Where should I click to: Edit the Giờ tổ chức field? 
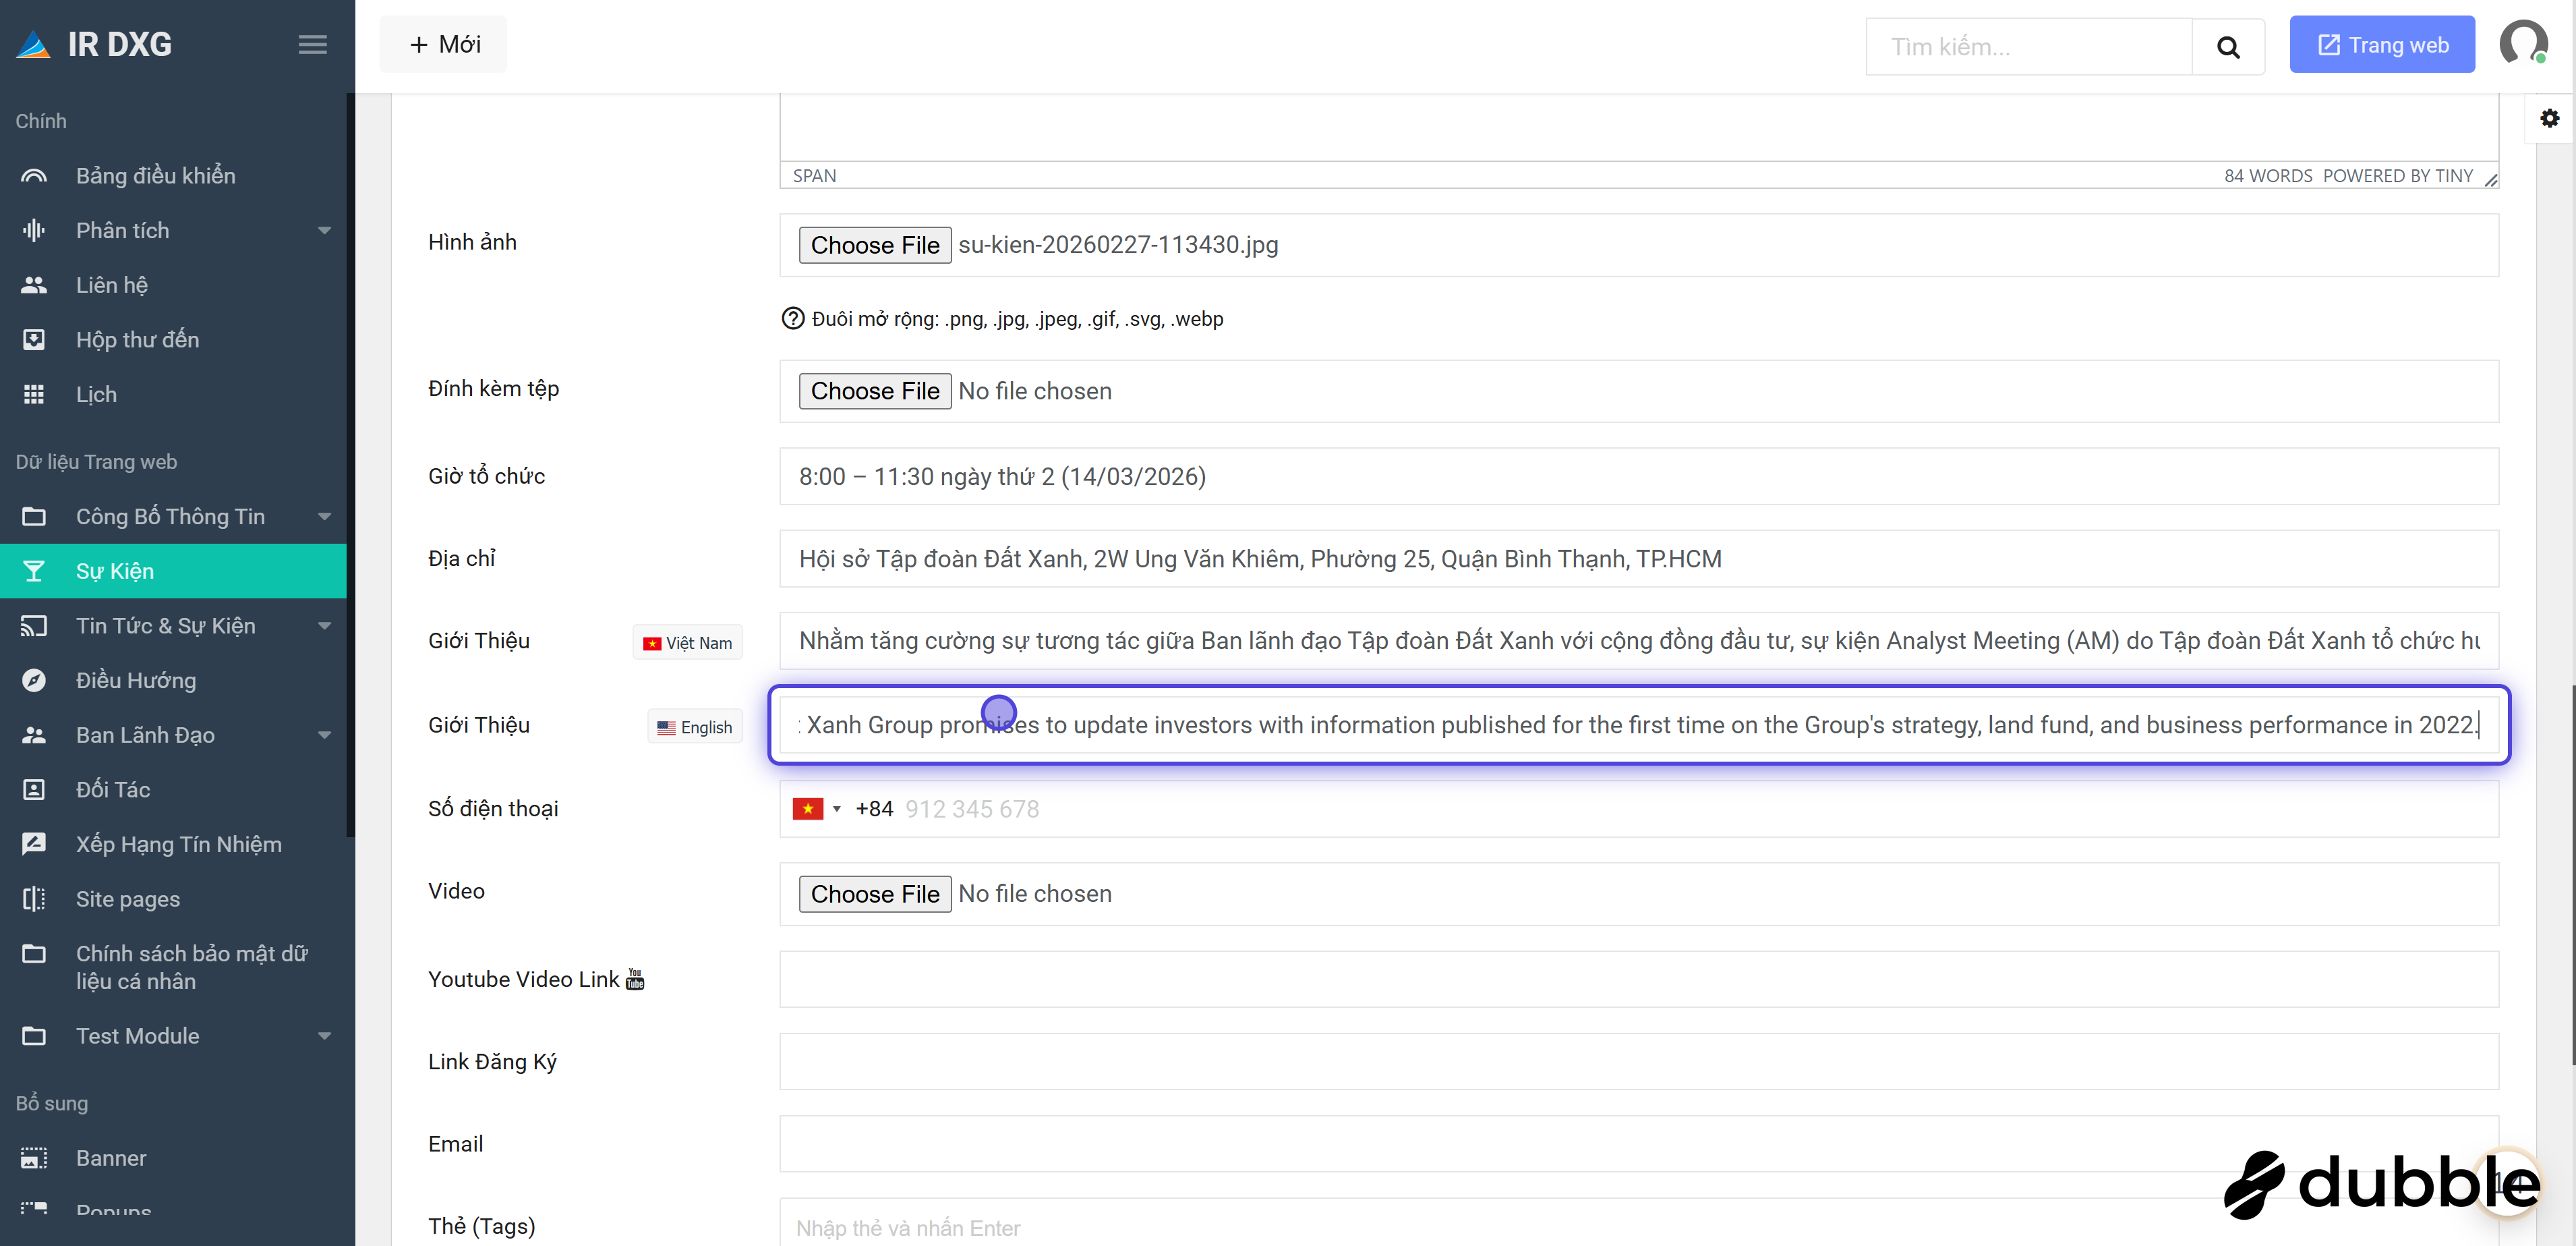click(1639, 476)
